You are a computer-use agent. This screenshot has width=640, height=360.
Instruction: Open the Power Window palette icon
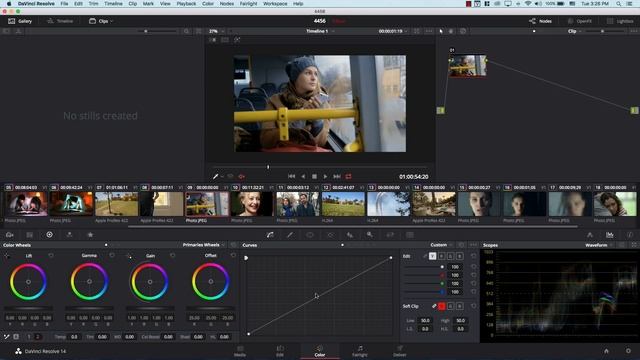(x=310, y=235)
